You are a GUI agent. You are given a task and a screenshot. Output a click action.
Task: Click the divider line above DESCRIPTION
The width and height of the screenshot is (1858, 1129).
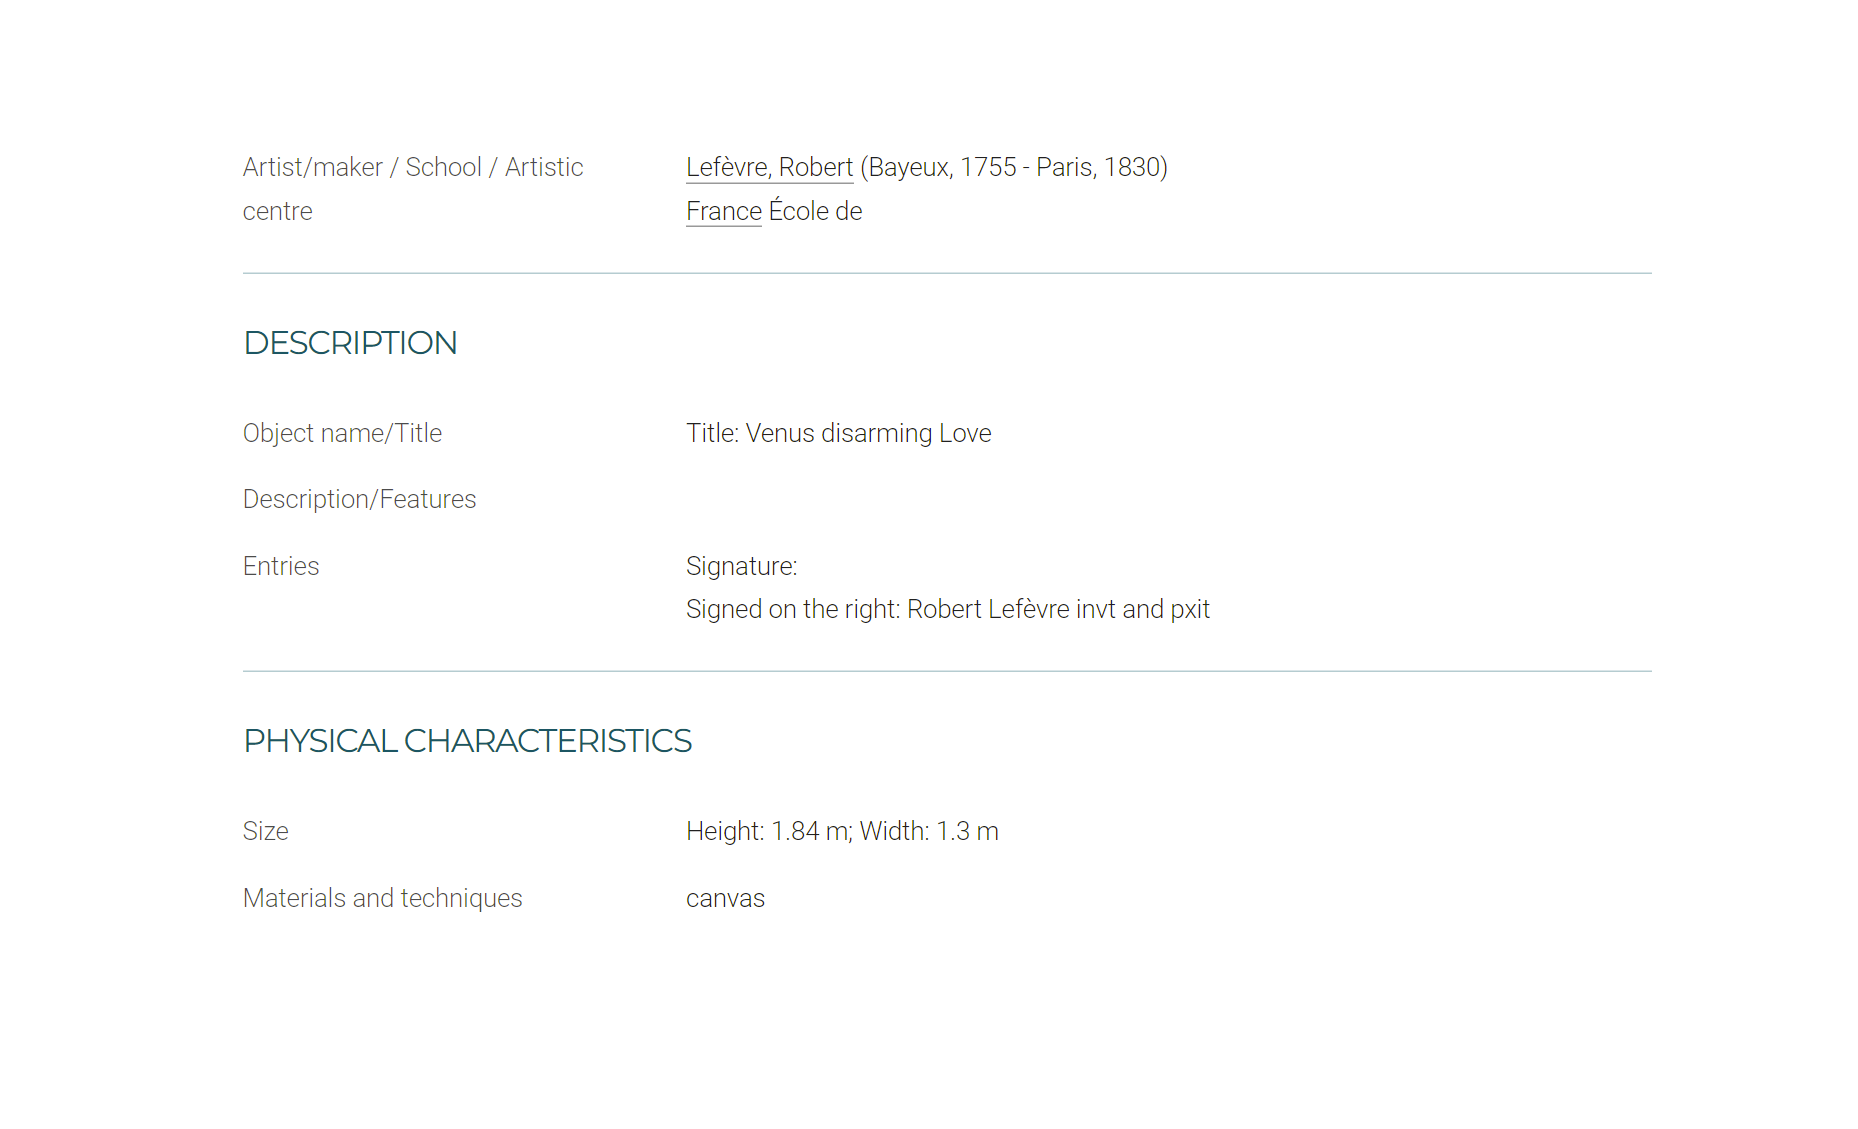pos(946,273)
